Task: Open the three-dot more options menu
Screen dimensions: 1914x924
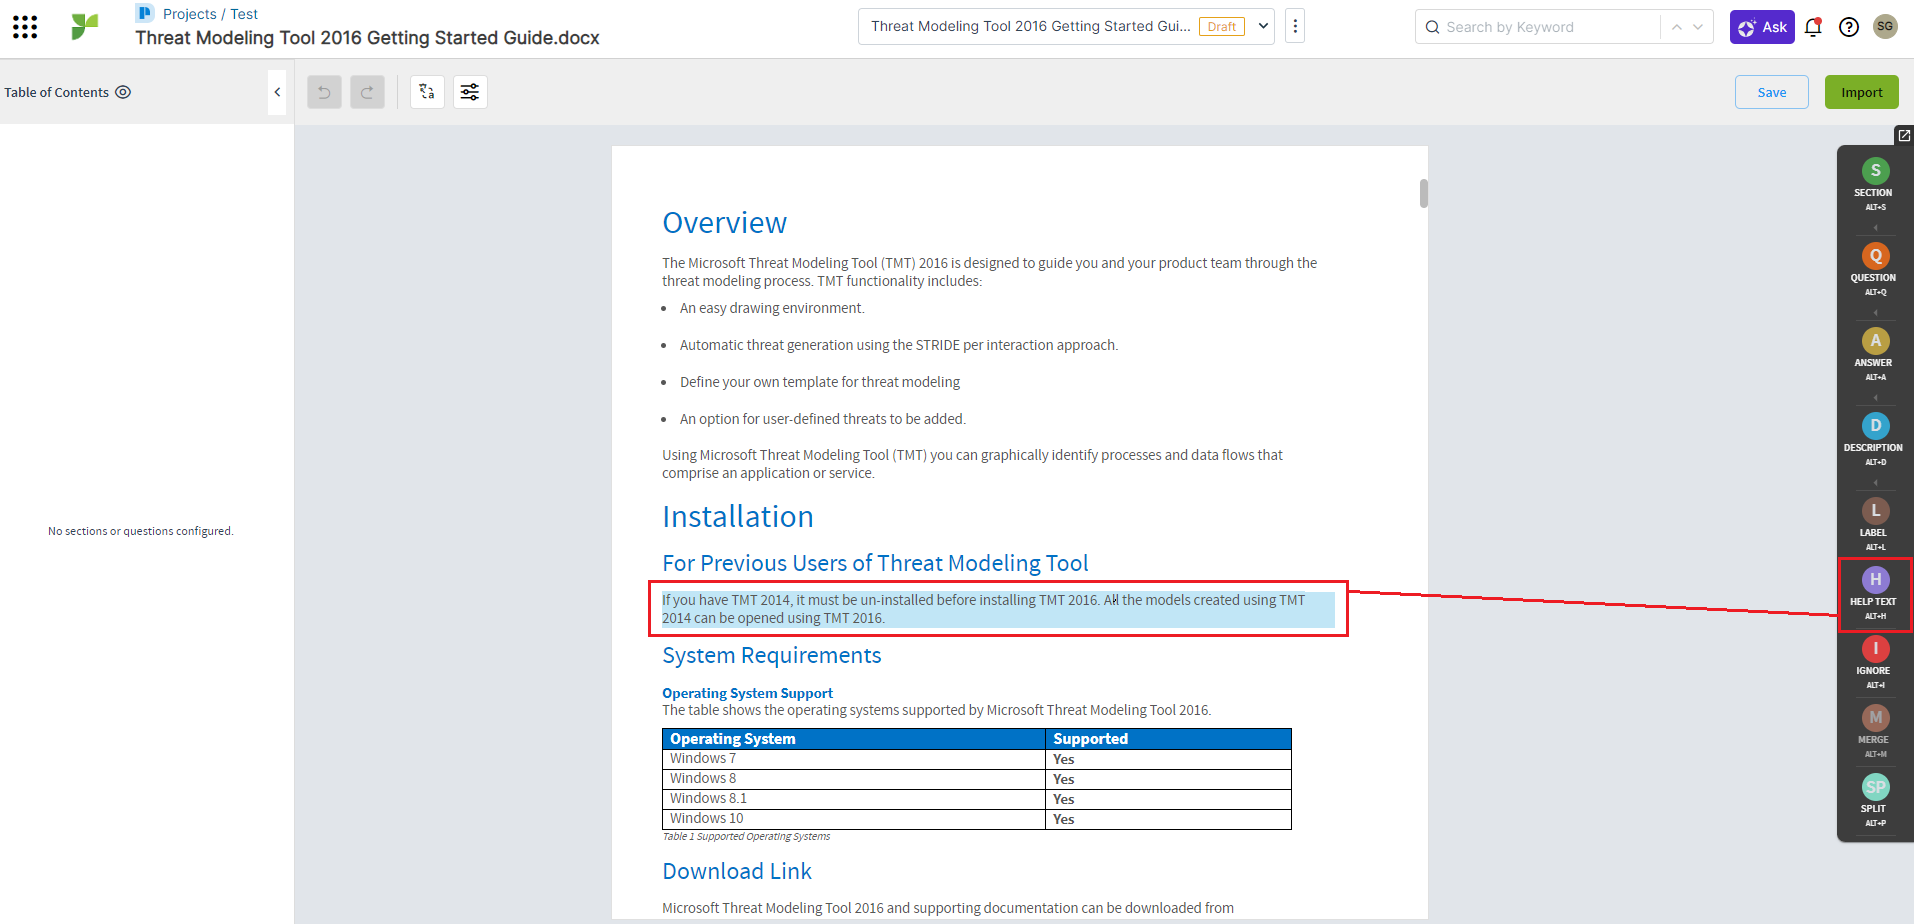Action: [x=1295, y=27]
